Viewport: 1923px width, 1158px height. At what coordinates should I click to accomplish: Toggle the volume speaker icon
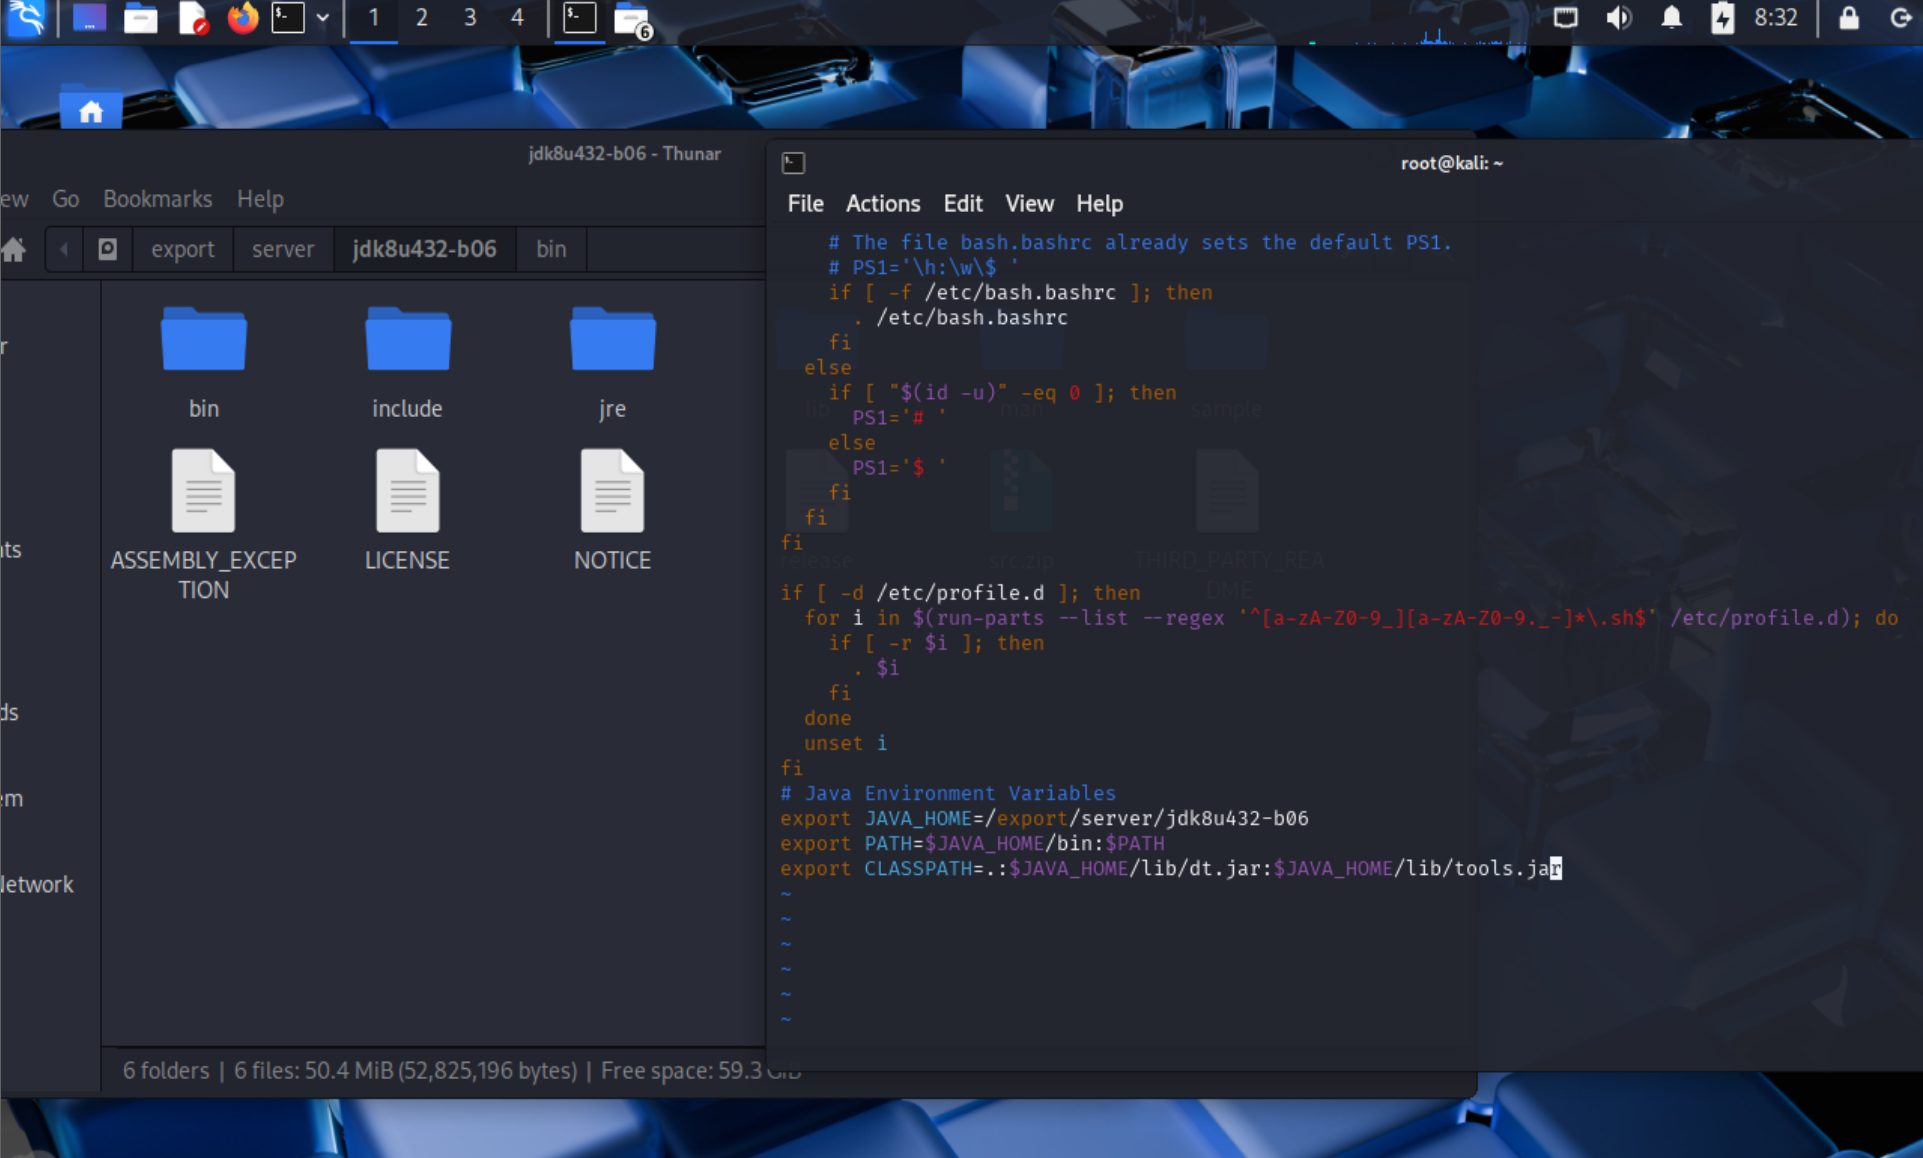click(x=1618, y=18)
